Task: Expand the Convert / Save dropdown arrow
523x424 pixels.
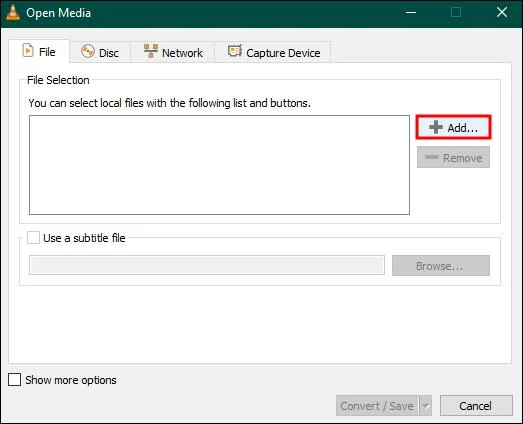Action: [x=426, y=406]
